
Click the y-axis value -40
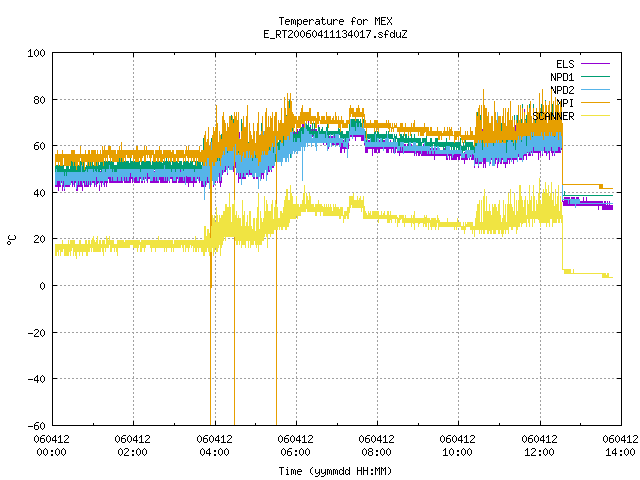point(36,379)
